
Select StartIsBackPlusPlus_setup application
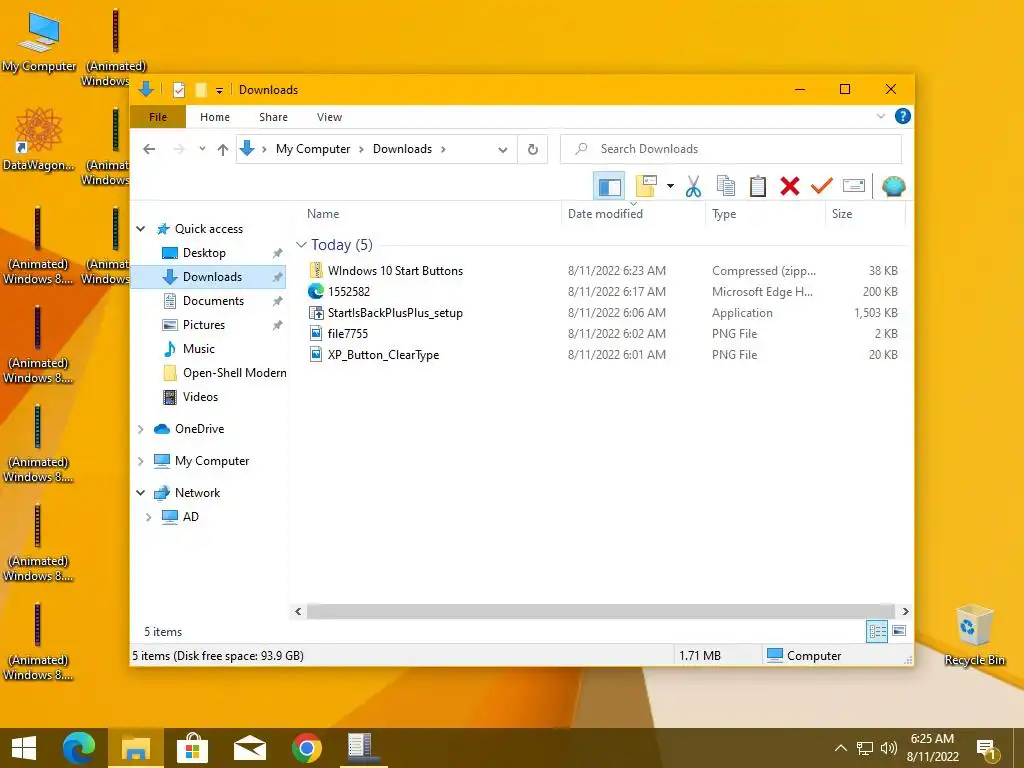(x=395, y=313)
